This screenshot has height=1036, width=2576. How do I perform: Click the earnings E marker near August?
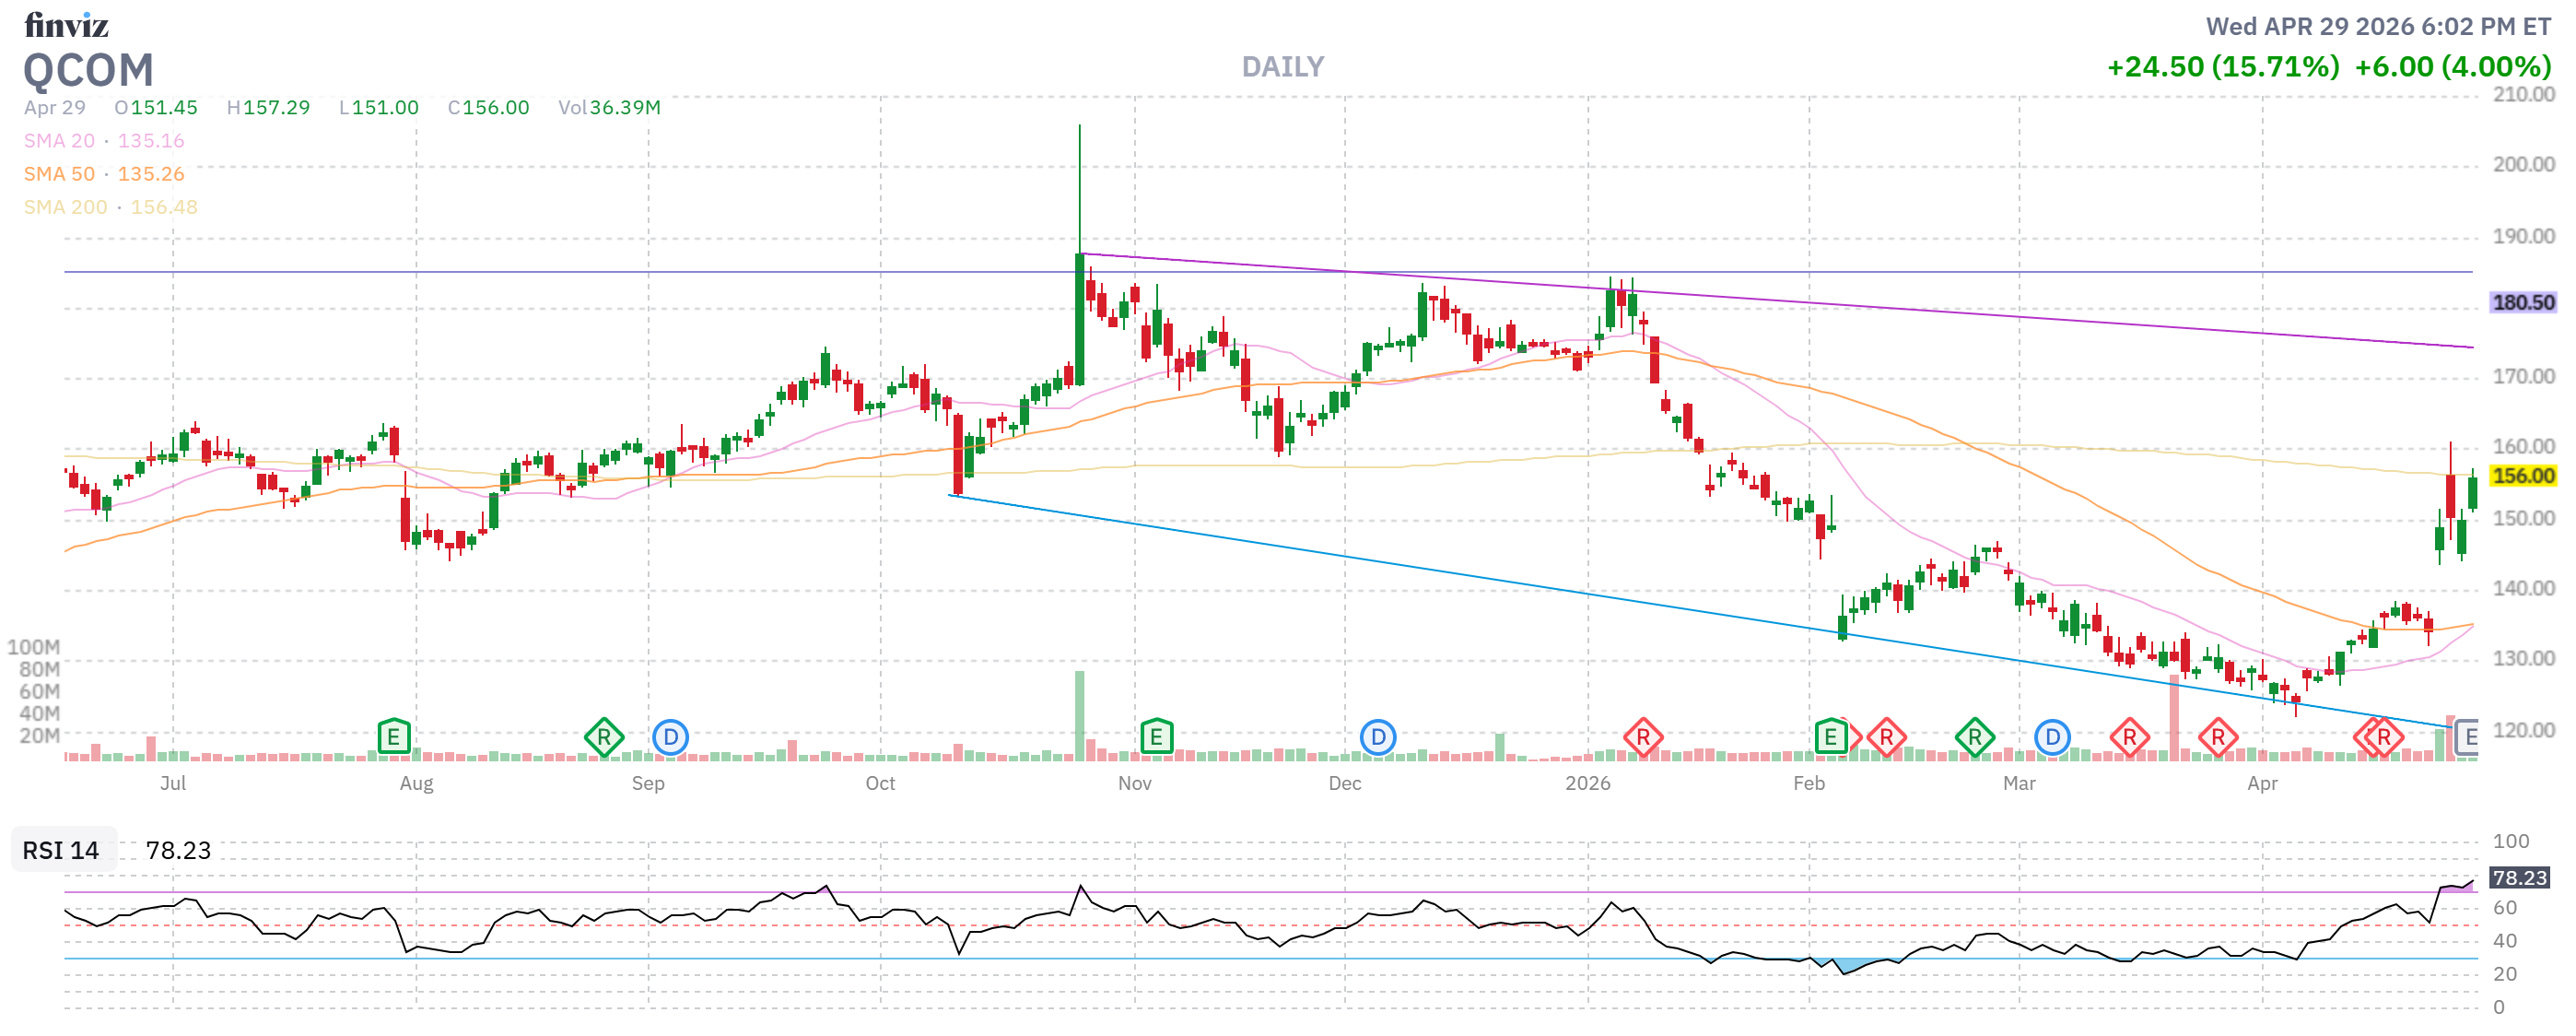(x=393, y=738)
